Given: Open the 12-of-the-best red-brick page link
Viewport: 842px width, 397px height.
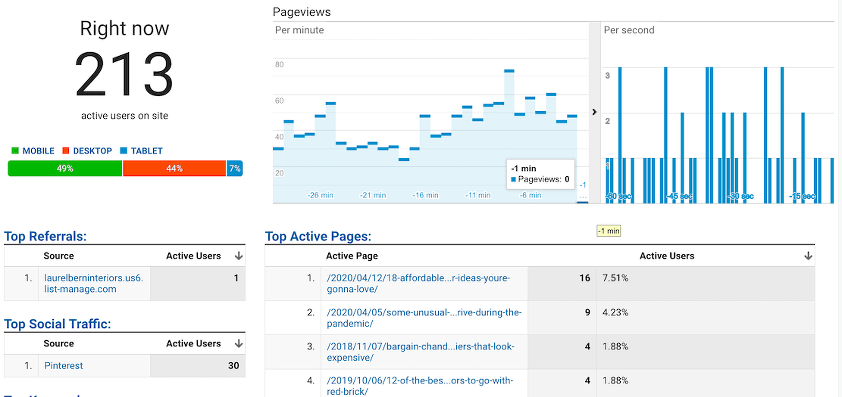Looking at the screenshot, I should click(419, 386).
